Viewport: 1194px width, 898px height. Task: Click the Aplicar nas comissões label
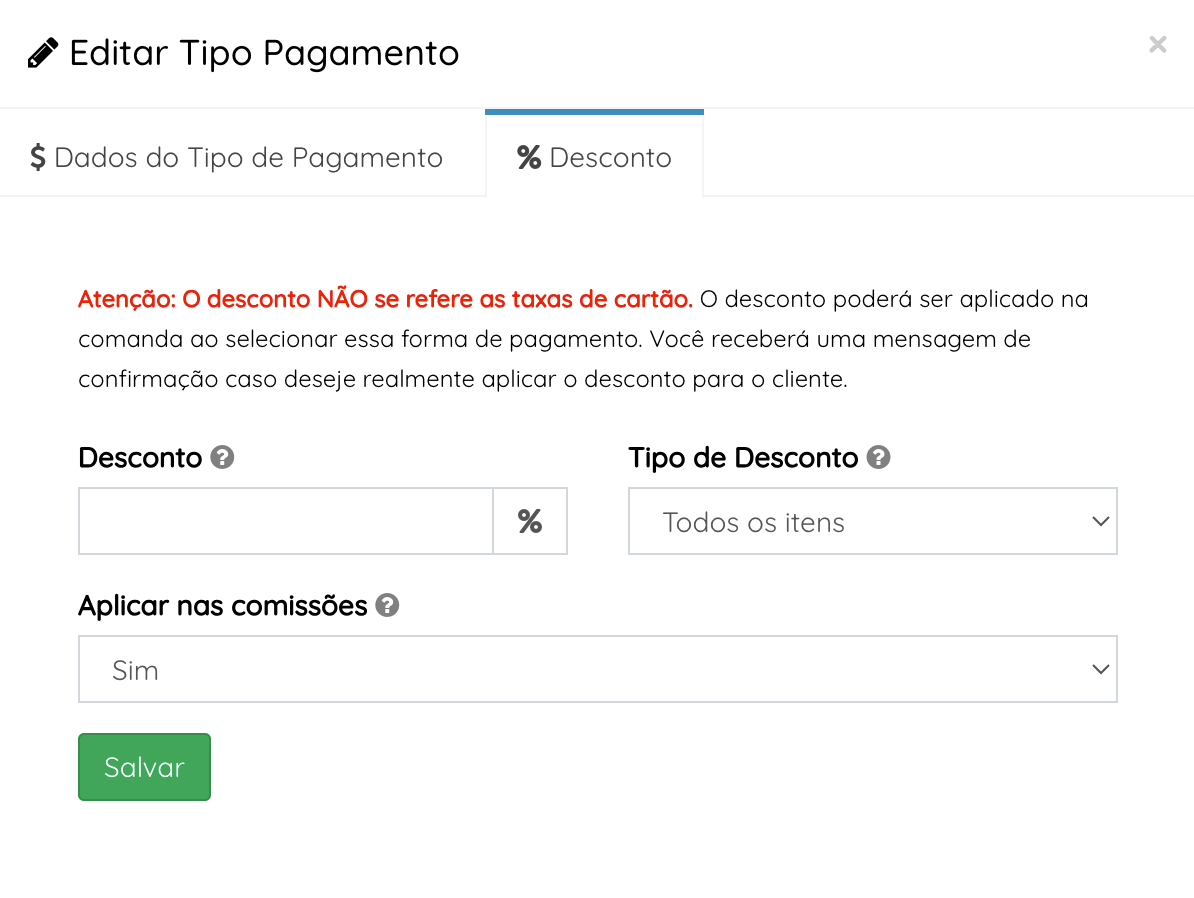pos(222,606)
